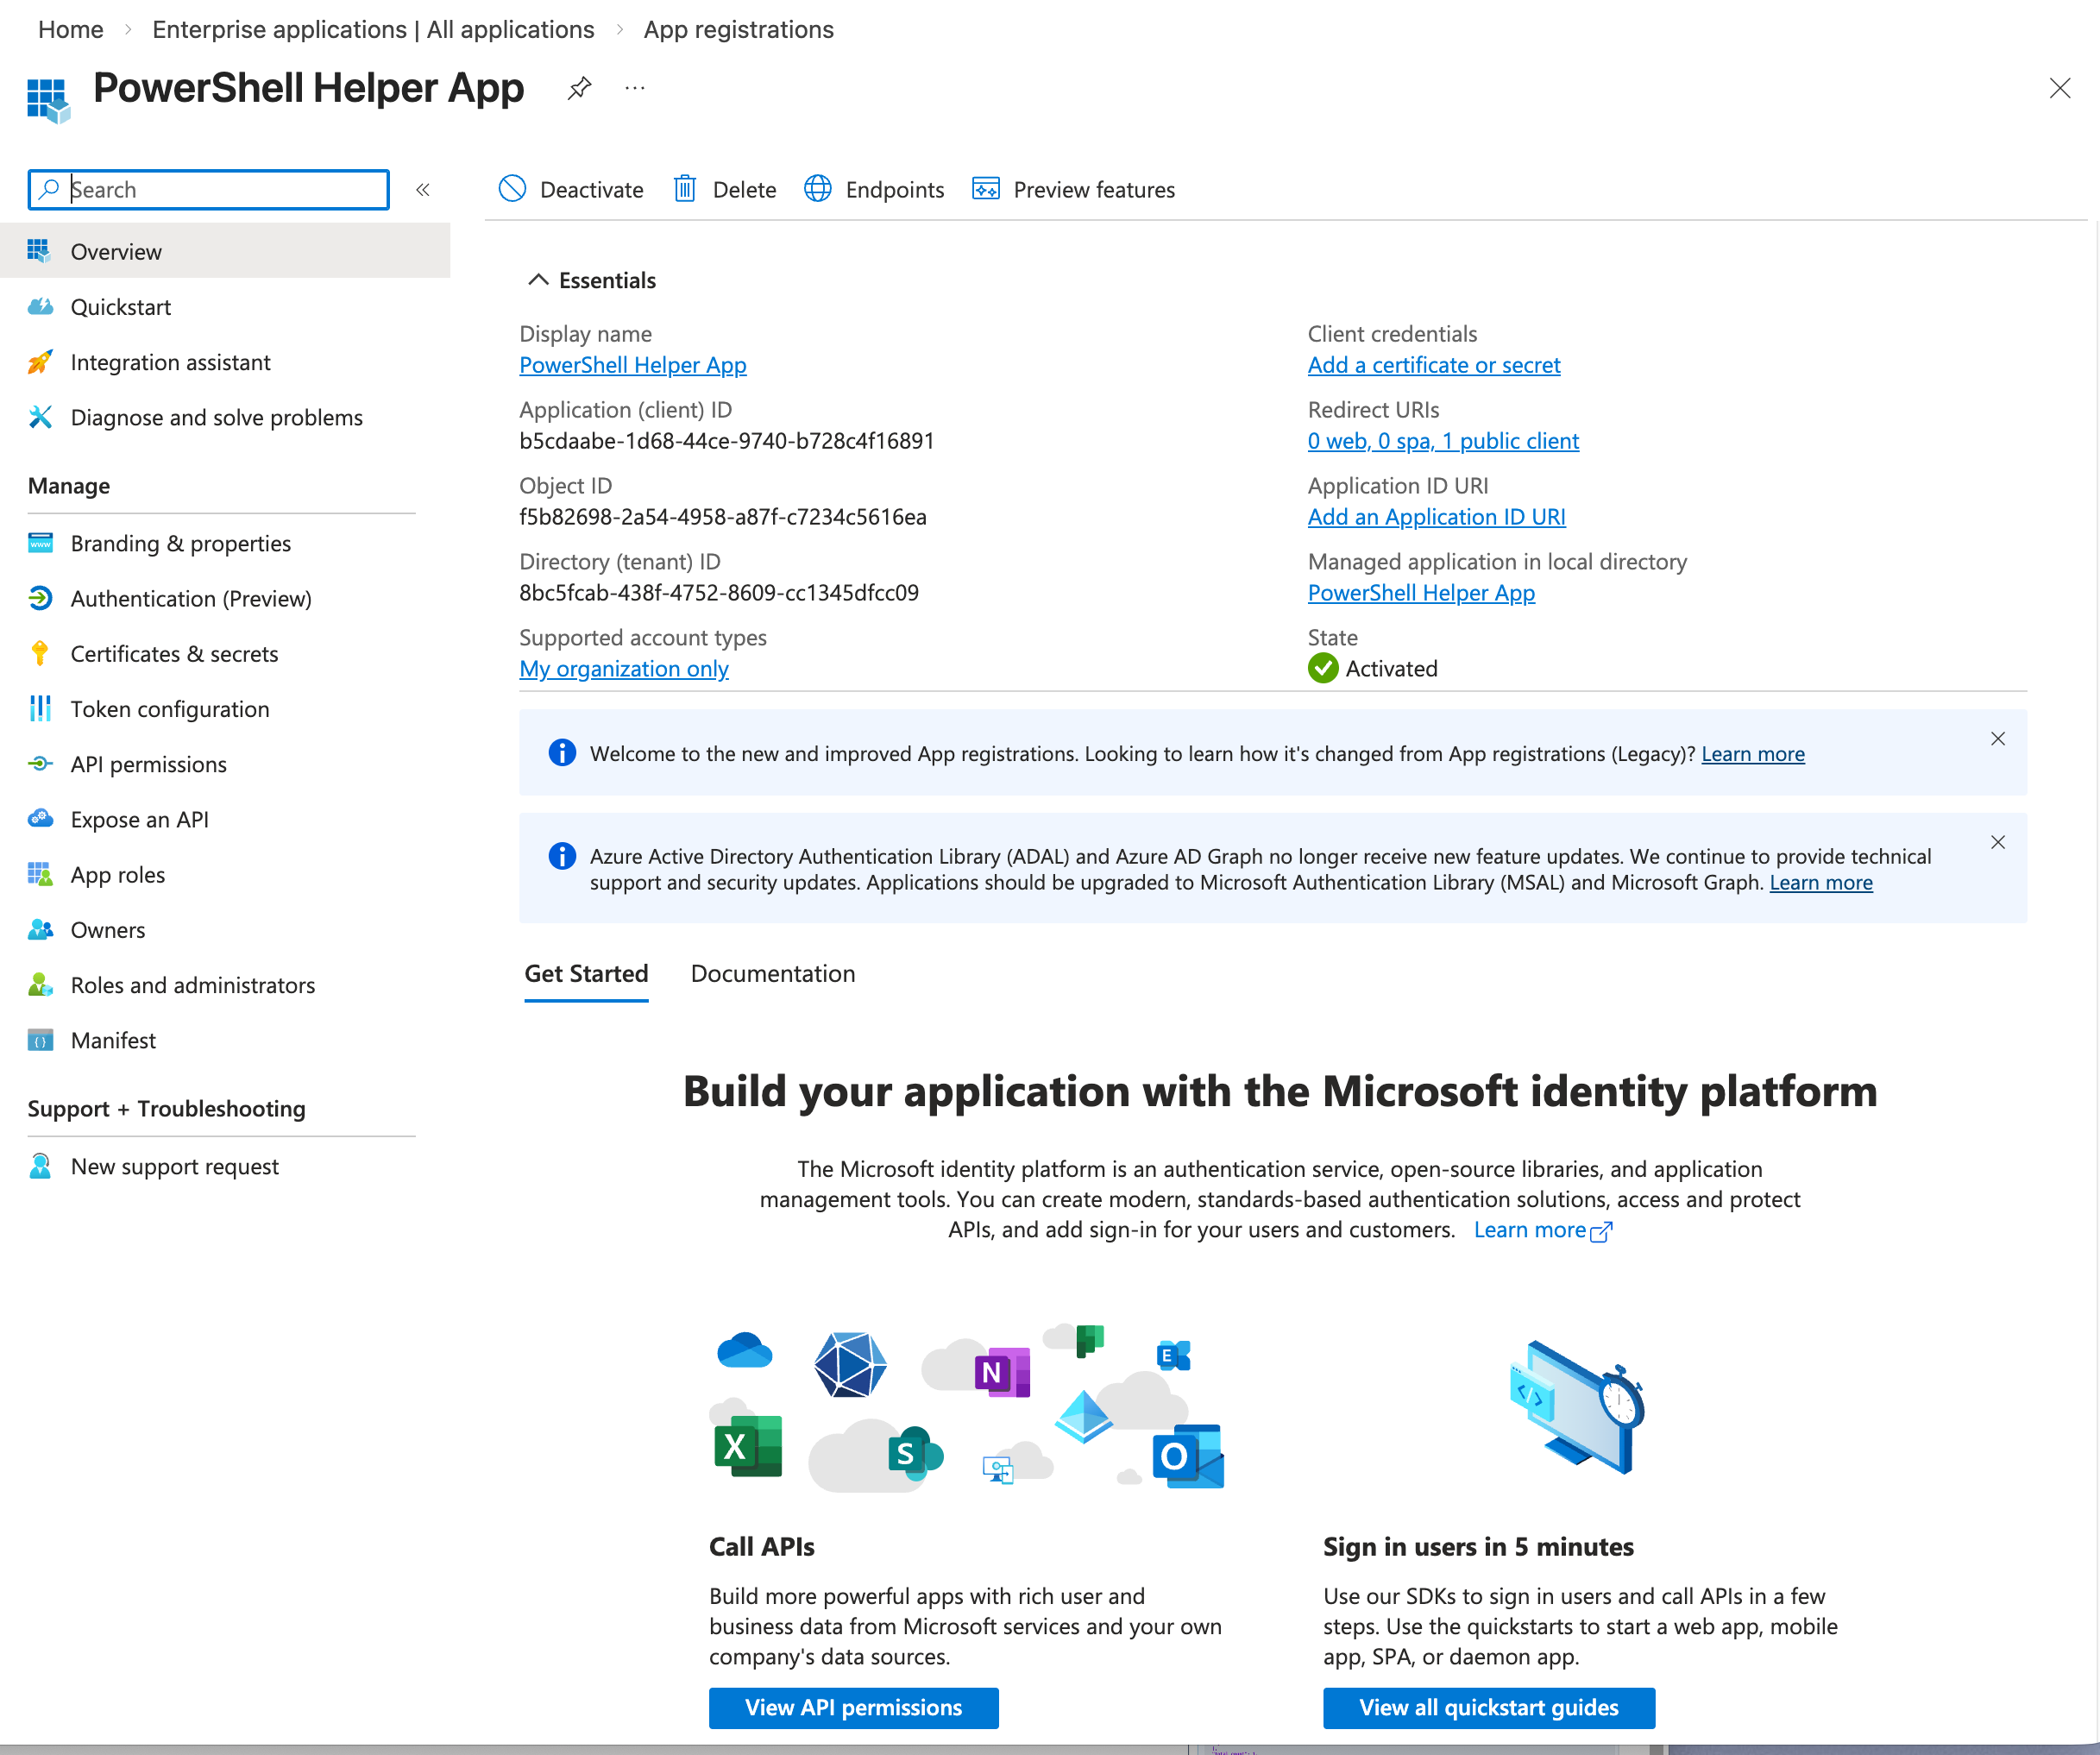Screen dimensions: 2100x1755
Task: Open the more options ellipsis menu
Action: click(634, 88)
